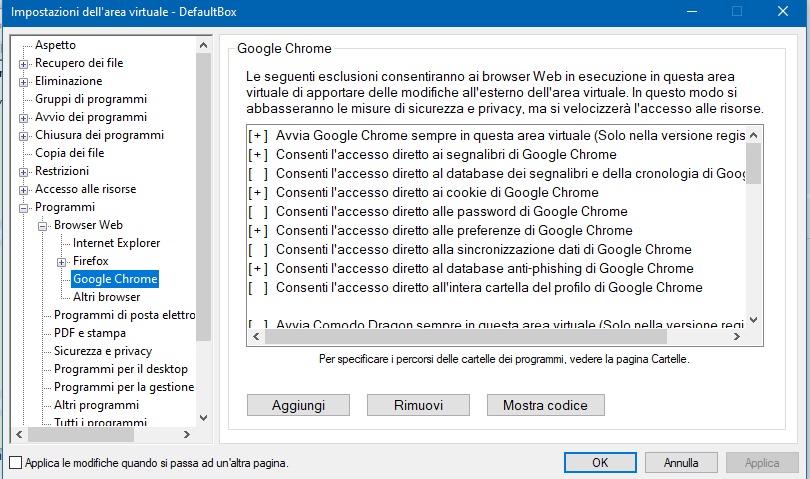Expand the Recupero dei file tree node

pyautogui.click(x=23, y=65)
